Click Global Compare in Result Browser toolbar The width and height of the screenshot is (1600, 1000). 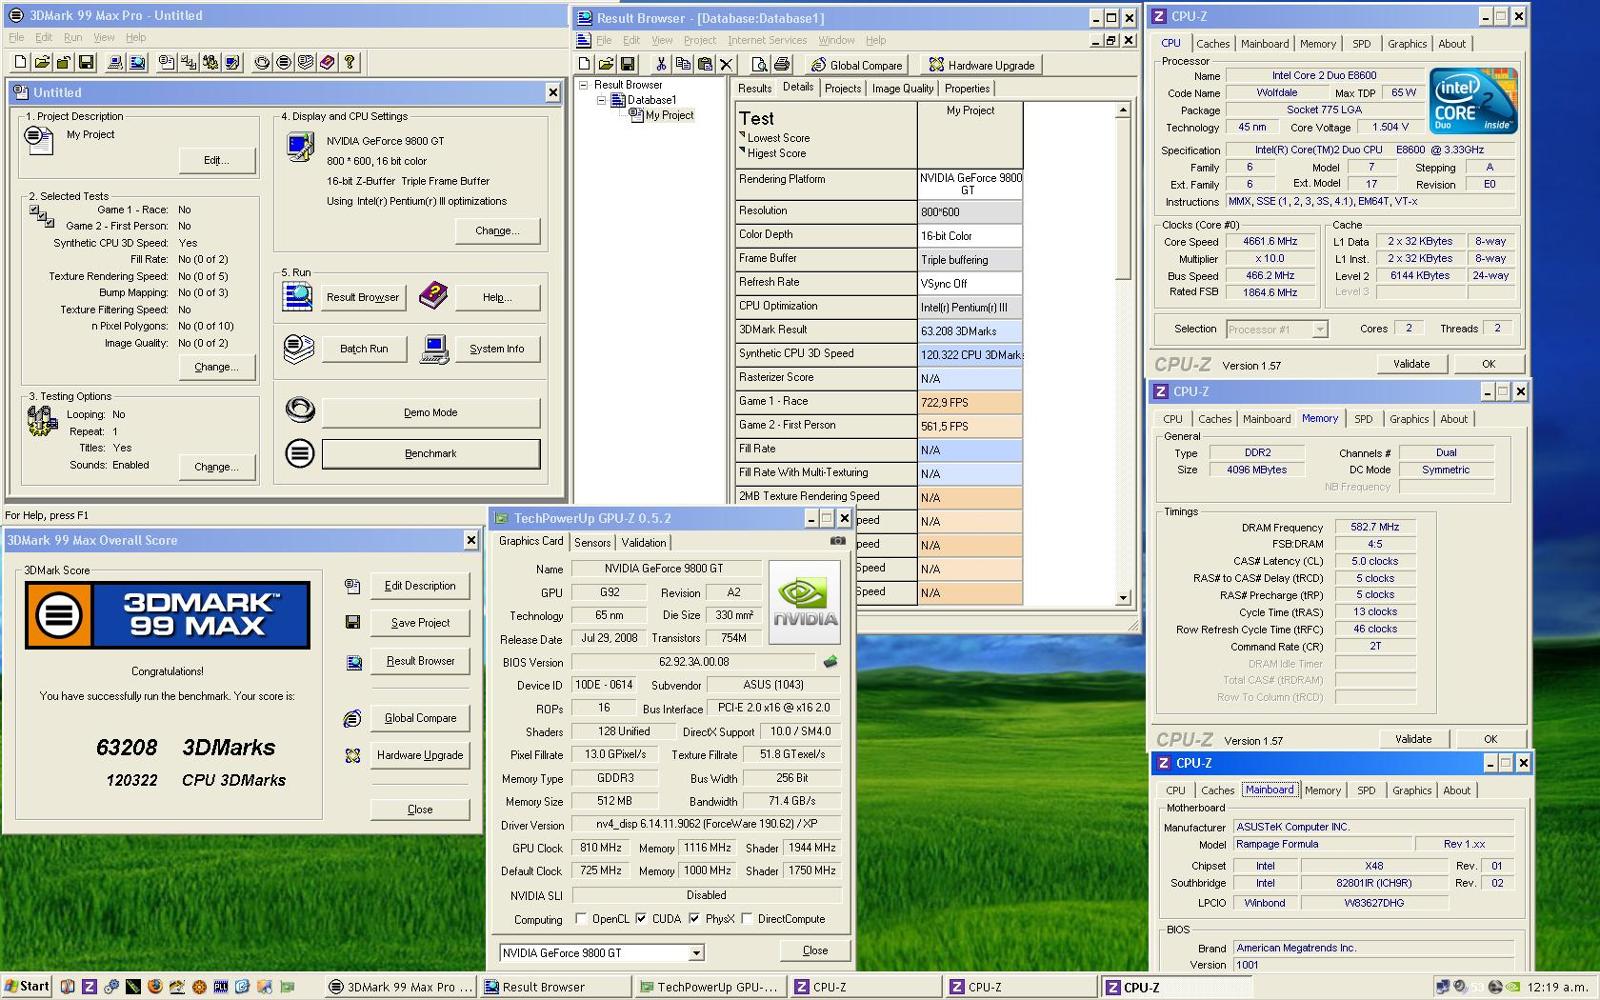(x=857, y=65)
